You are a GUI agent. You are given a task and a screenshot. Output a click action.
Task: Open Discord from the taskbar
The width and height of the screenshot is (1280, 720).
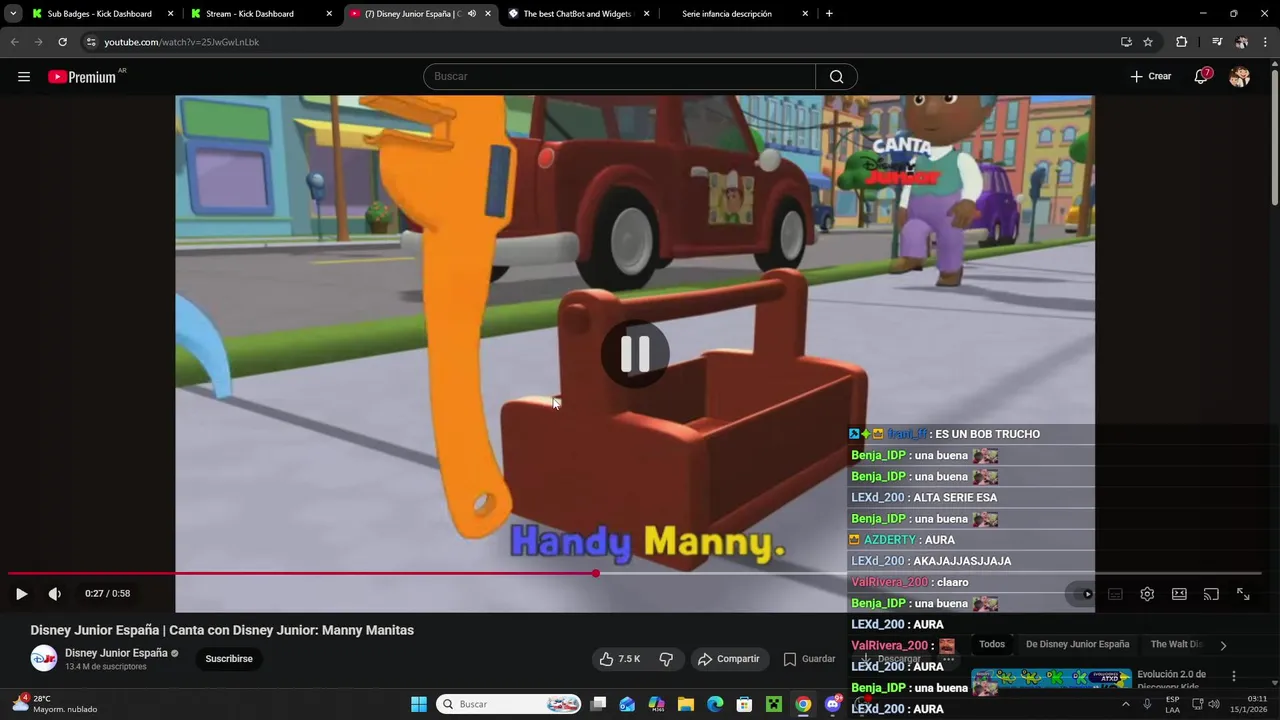[832, 704]
